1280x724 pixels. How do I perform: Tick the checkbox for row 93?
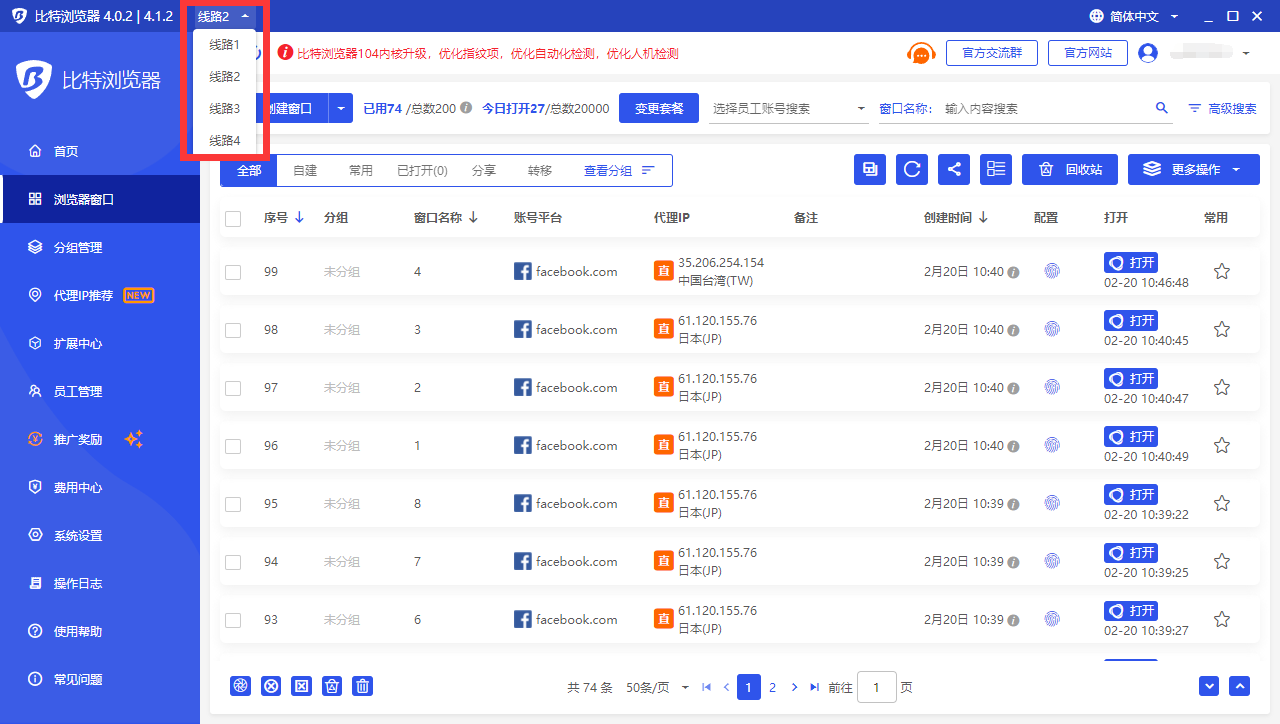tap(233, 620)
